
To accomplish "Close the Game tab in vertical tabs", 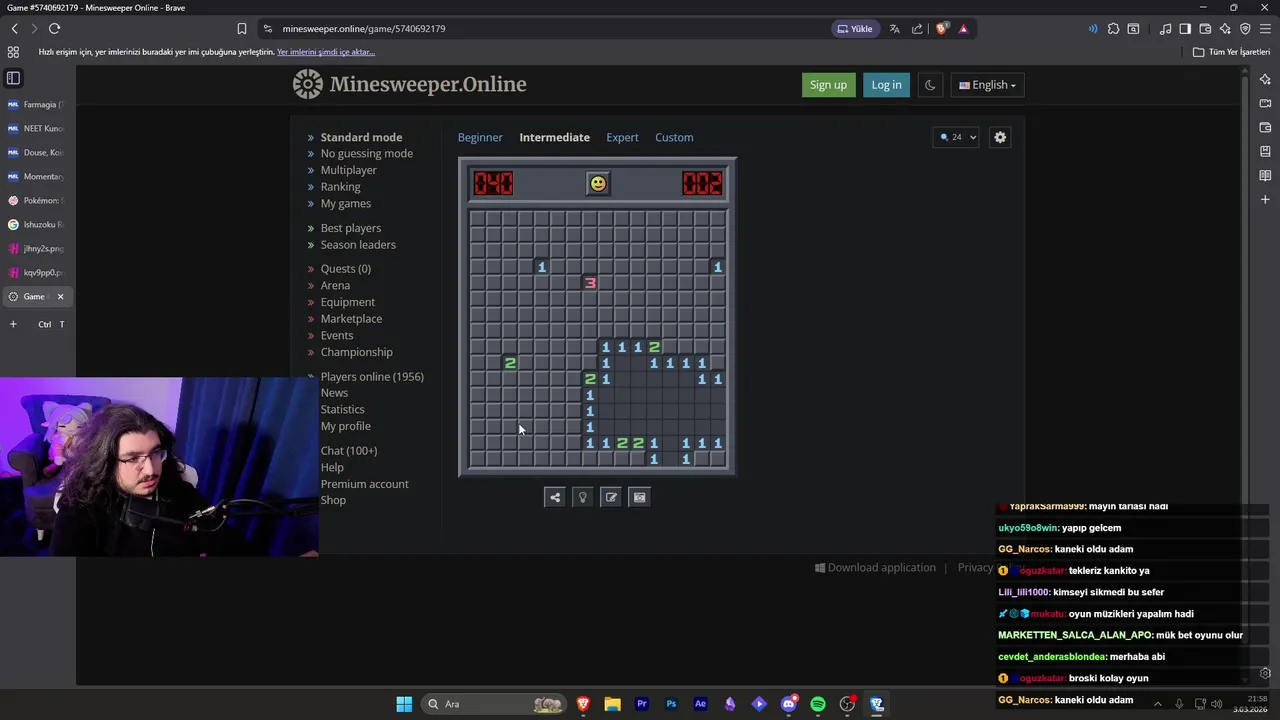I will pos(60,297).
